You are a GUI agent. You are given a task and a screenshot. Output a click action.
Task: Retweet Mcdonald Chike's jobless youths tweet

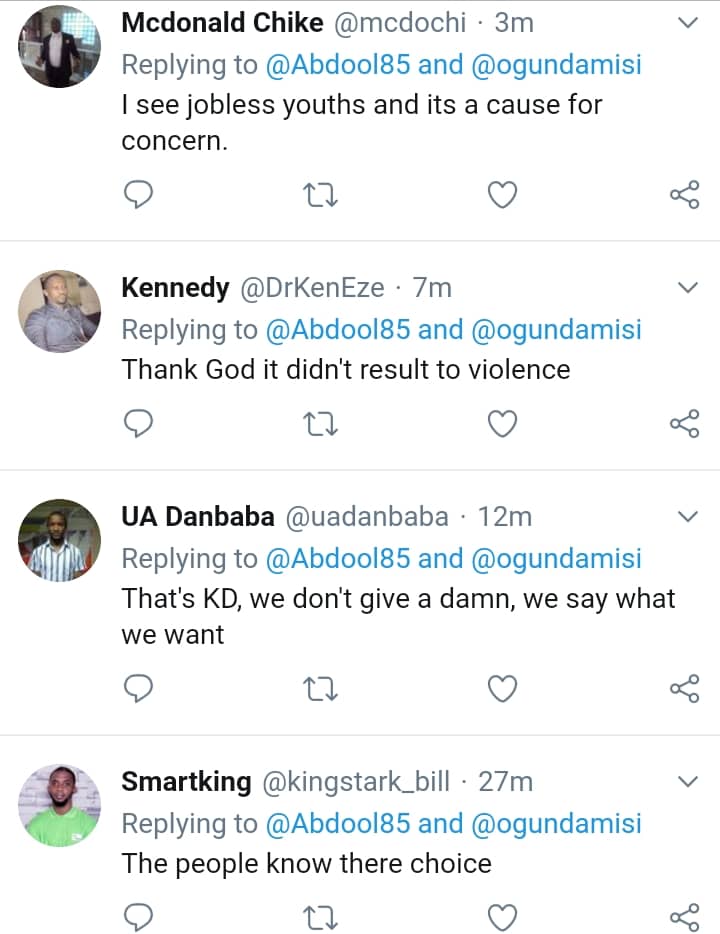(320, 194)
